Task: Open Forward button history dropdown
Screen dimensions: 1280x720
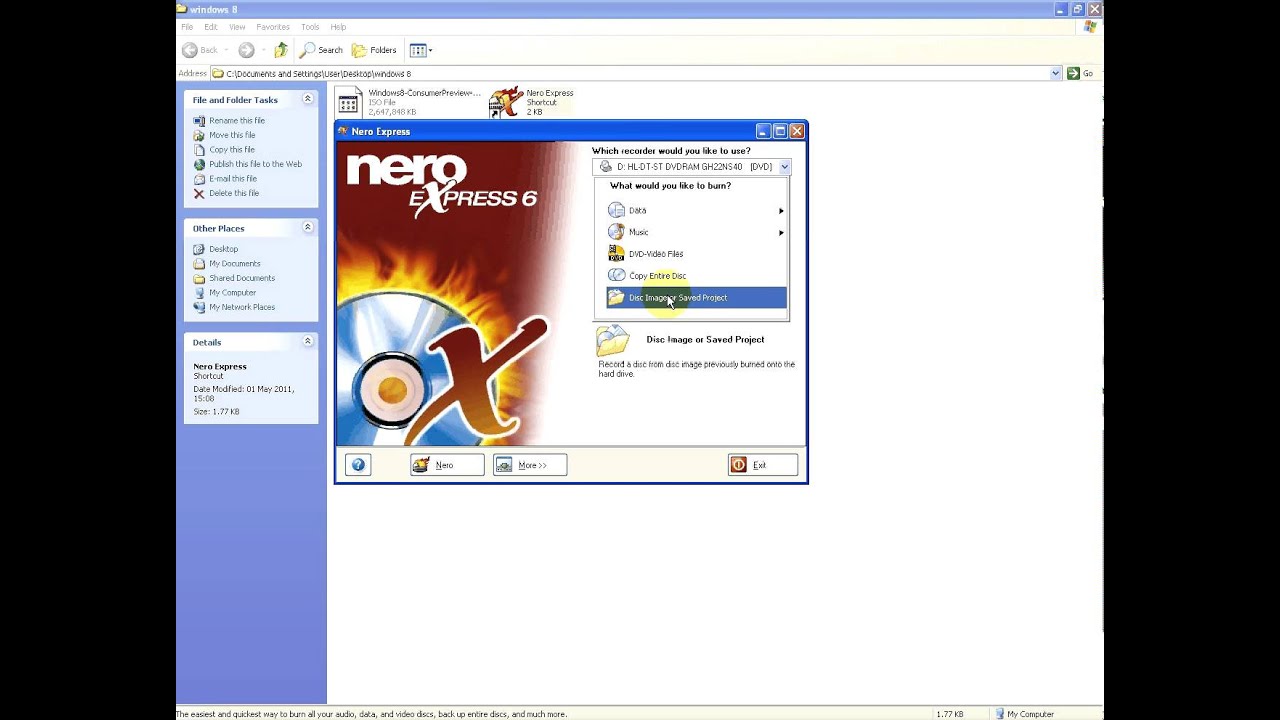Action: (x=262, y=50)
